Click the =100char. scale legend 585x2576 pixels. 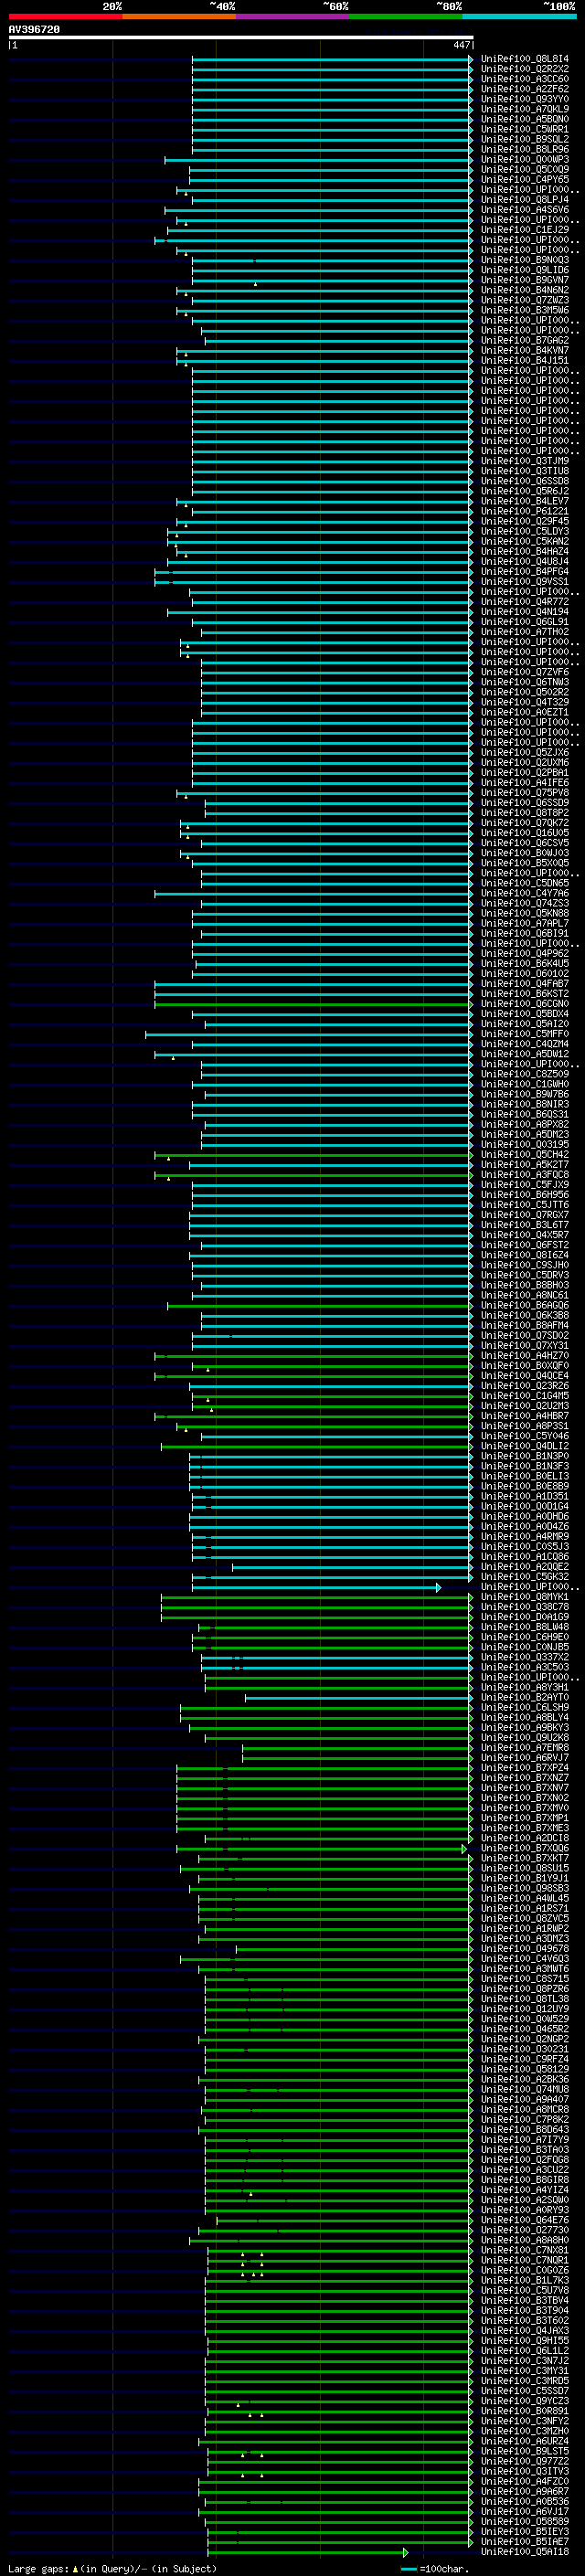click(x=434, y=2568)
